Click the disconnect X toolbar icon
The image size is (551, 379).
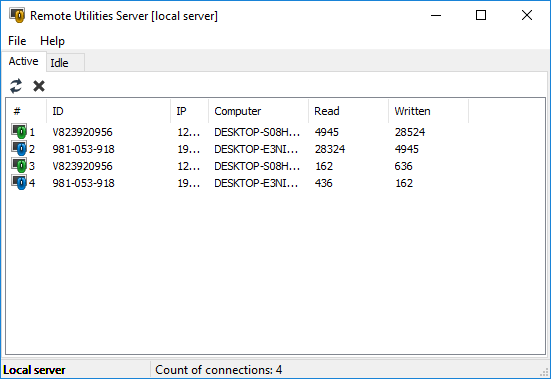click(x=39, y=86)
